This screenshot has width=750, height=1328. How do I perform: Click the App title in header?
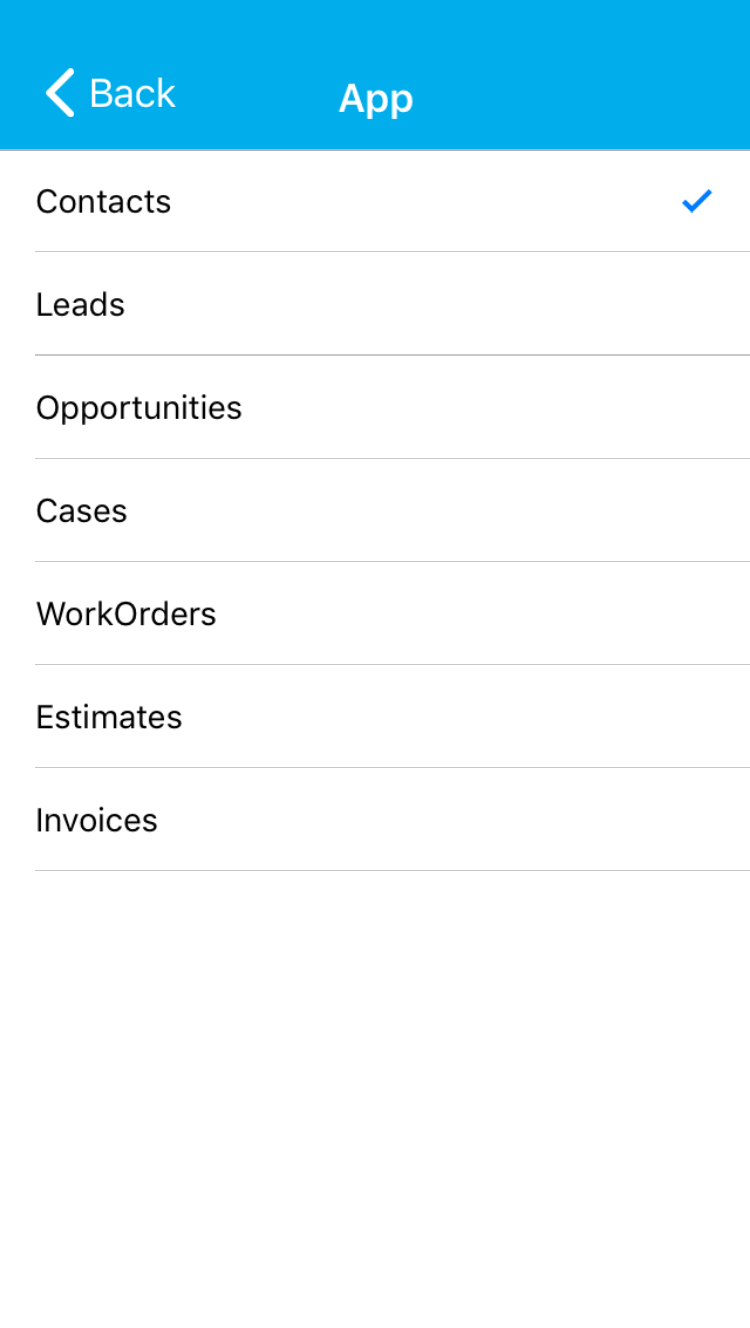point(375,98)
